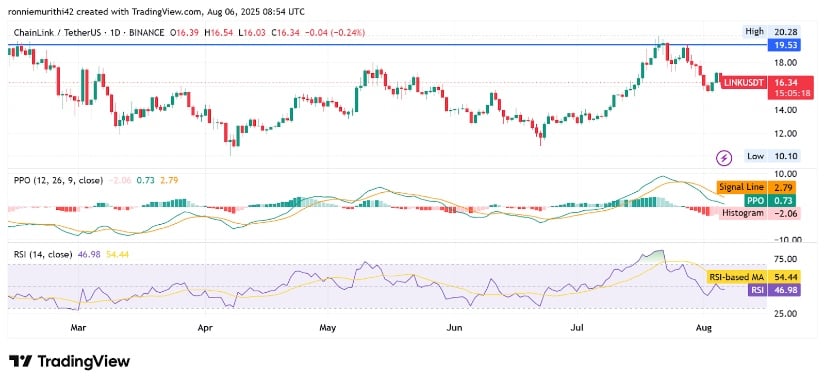Select the RSI (14, close) legend
Image resolution: width=825 pixels, height=384 pixels.
coord(43,255)
